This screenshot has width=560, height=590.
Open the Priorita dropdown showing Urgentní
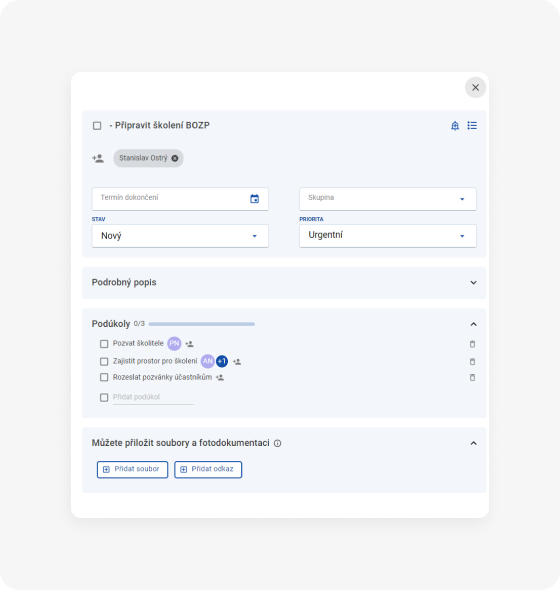pyautogui.click(x=388, y=236)
